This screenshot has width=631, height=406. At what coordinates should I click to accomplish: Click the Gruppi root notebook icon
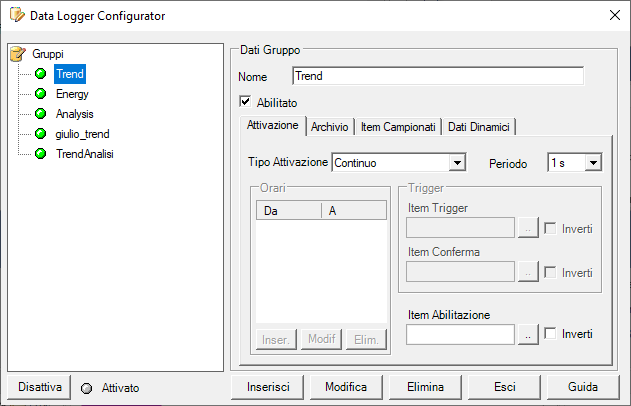pyautogui.click(x=17, y=54)
